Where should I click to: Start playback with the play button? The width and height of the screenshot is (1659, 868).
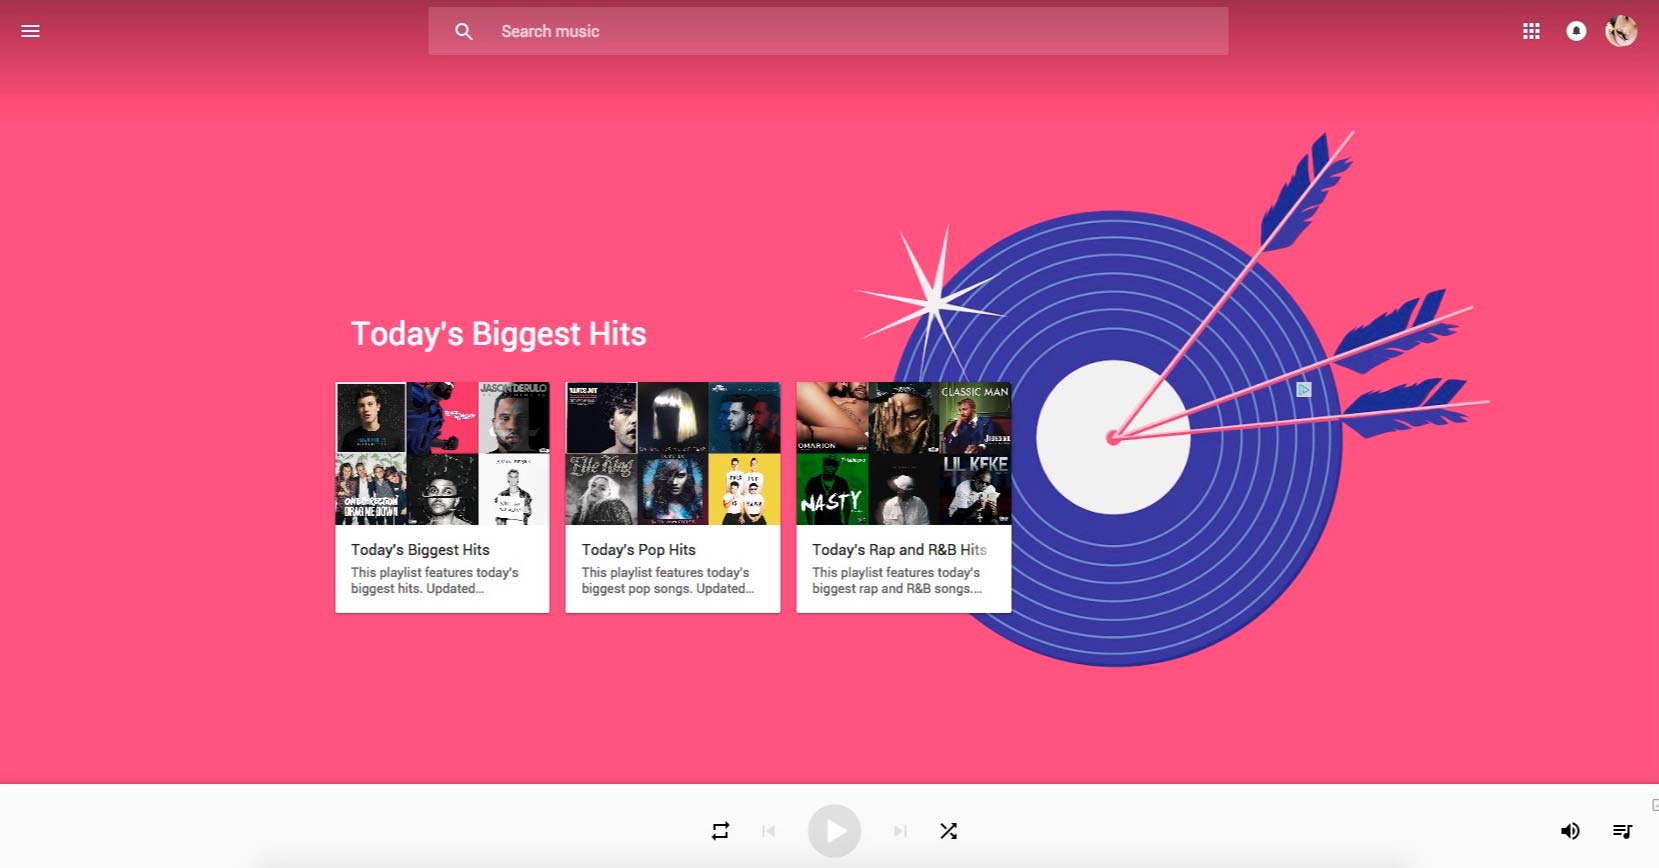[834, 831]
